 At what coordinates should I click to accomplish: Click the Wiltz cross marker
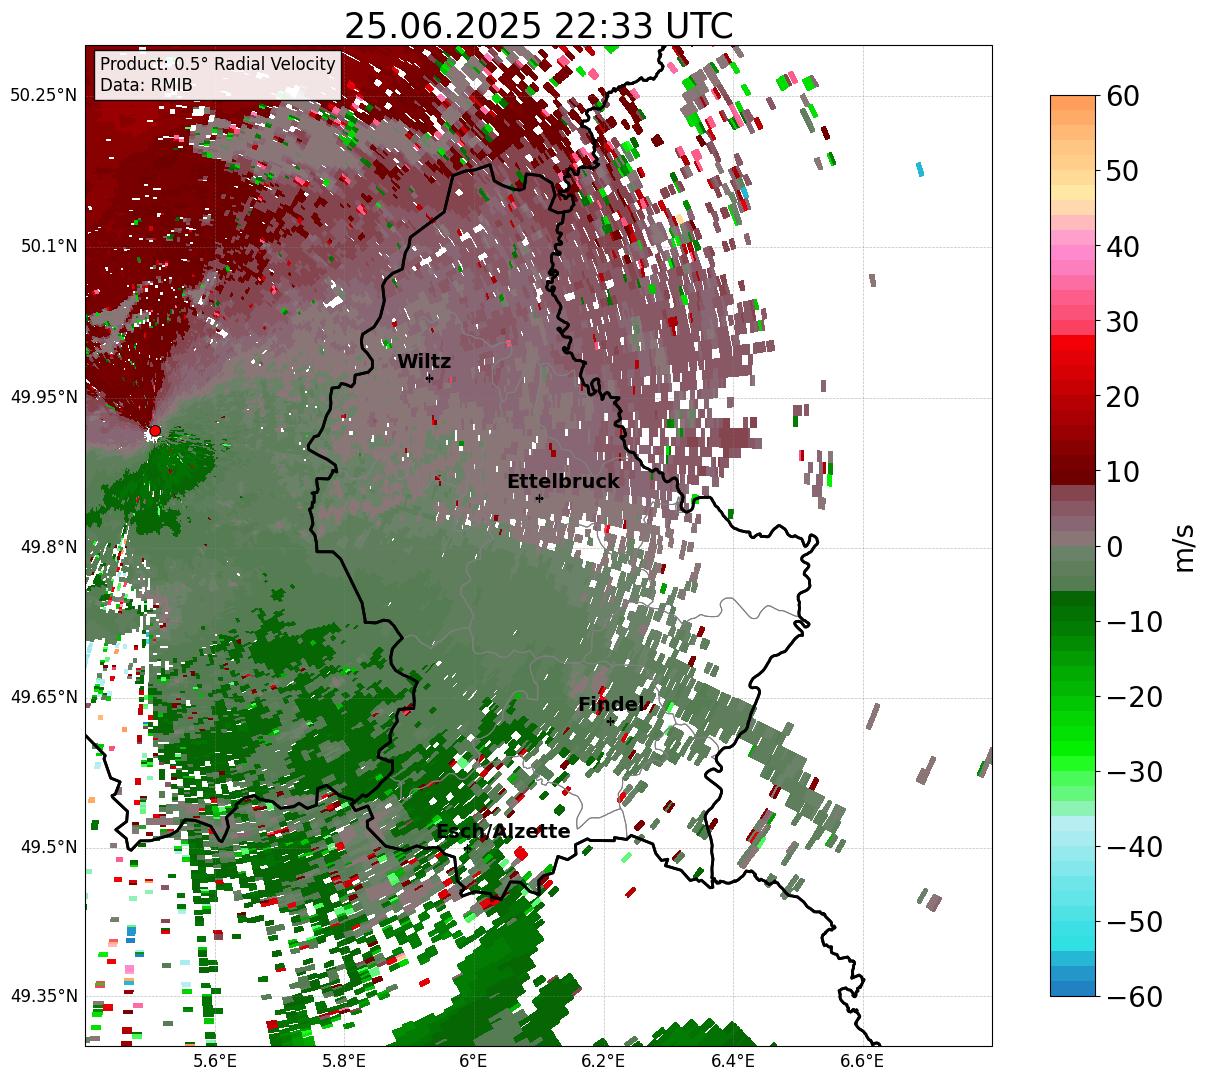[429, 378]
